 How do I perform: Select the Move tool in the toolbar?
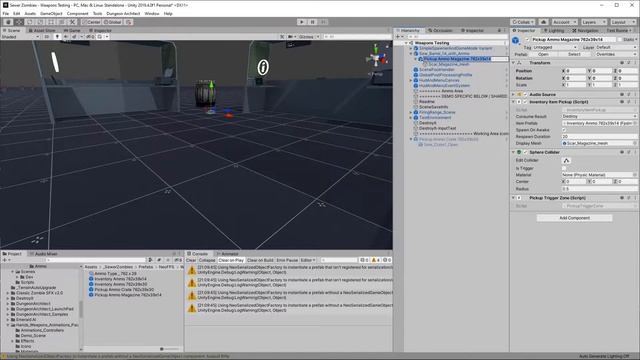coord(19,22)
